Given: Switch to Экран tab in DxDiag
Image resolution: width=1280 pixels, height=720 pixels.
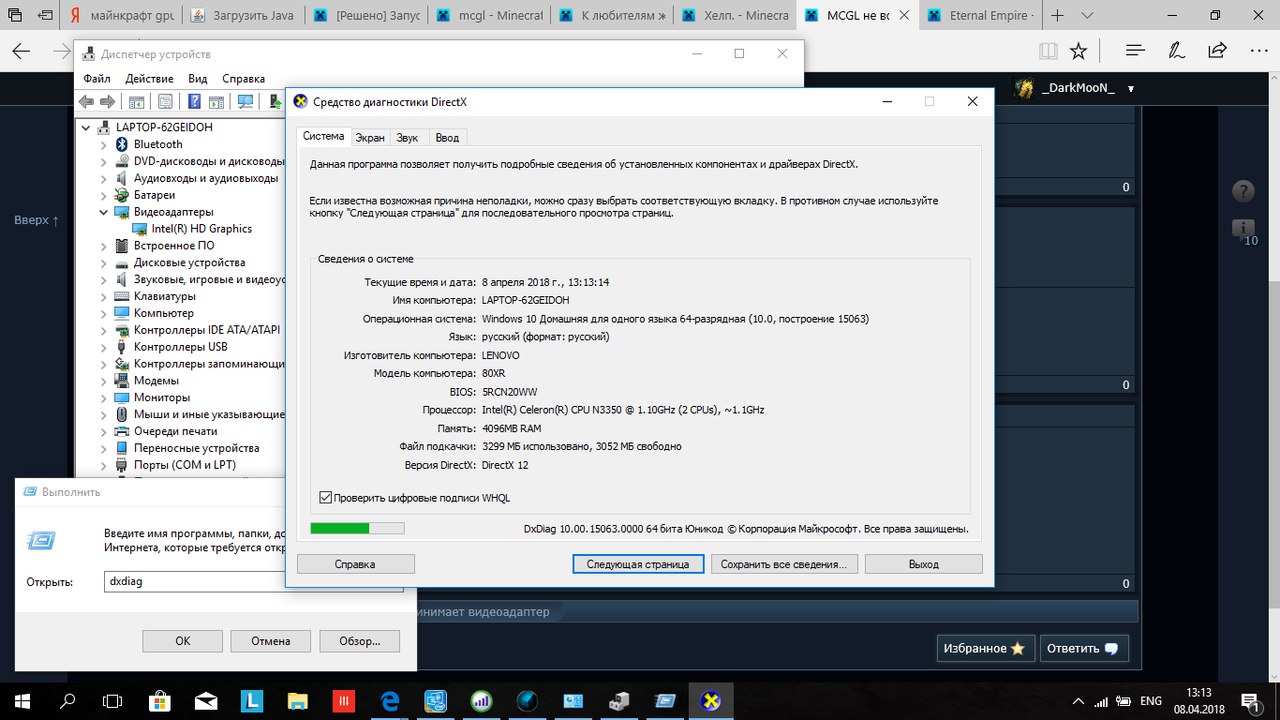Looking at the screenshot, I should pyautogui.click(x=369, y=138).
